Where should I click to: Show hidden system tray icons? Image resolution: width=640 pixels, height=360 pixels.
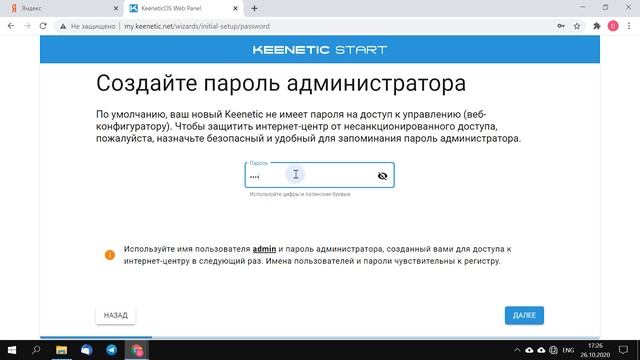pos(517,350)
